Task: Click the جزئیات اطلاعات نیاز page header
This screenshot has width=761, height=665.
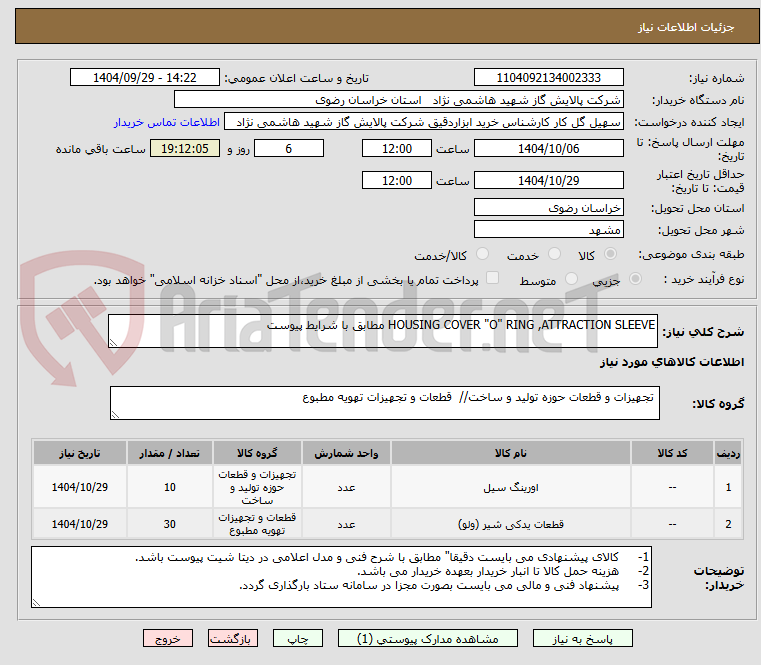Action: pos(686,27)
